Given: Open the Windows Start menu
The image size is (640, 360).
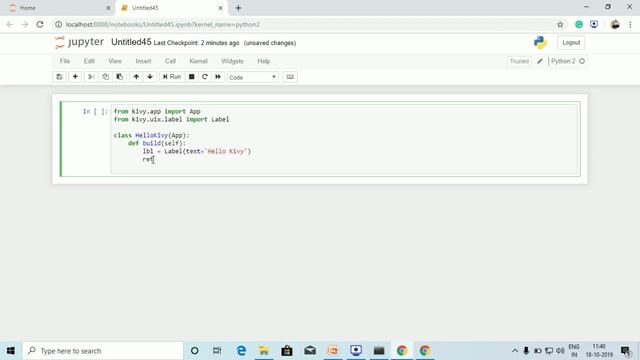Looking at the screenshot, I should (x=11, y=351).
